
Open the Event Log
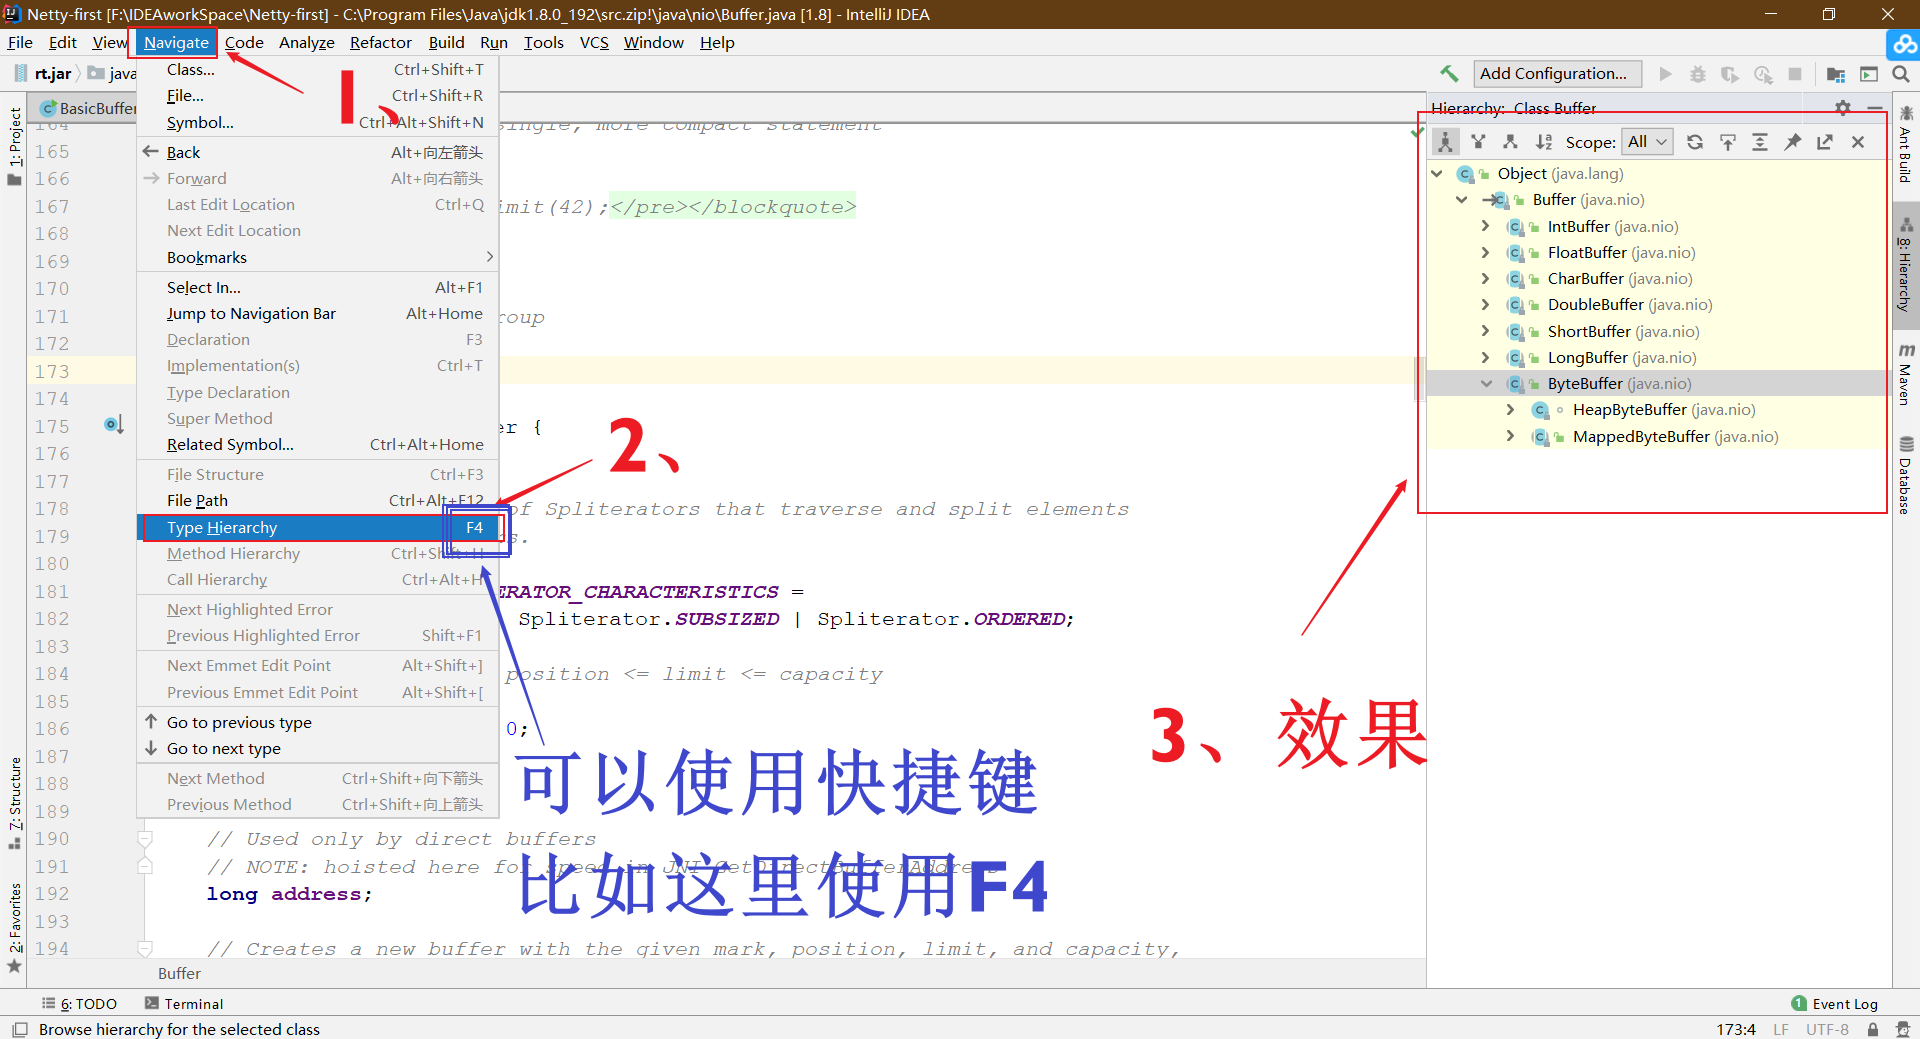(x=1835, y=1004)
